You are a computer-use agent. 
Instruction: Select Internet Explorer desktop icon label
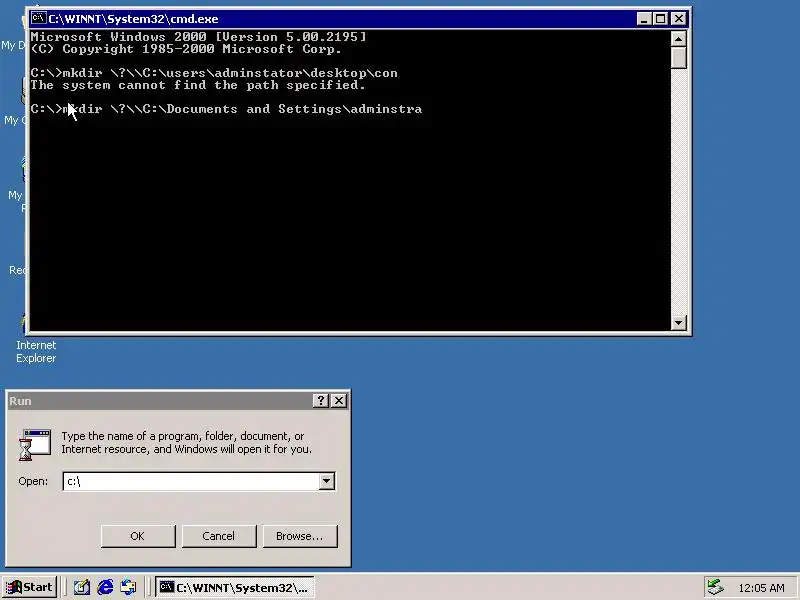coord(36,352)
